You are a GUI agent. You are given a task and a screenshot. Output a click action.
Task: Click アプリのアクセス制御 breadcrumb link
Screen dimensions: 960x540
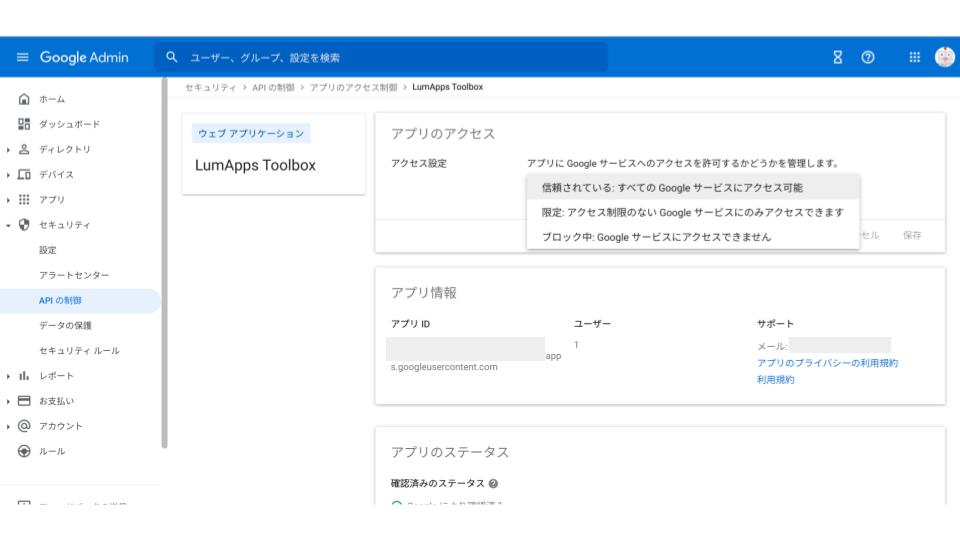pos(353,87)
